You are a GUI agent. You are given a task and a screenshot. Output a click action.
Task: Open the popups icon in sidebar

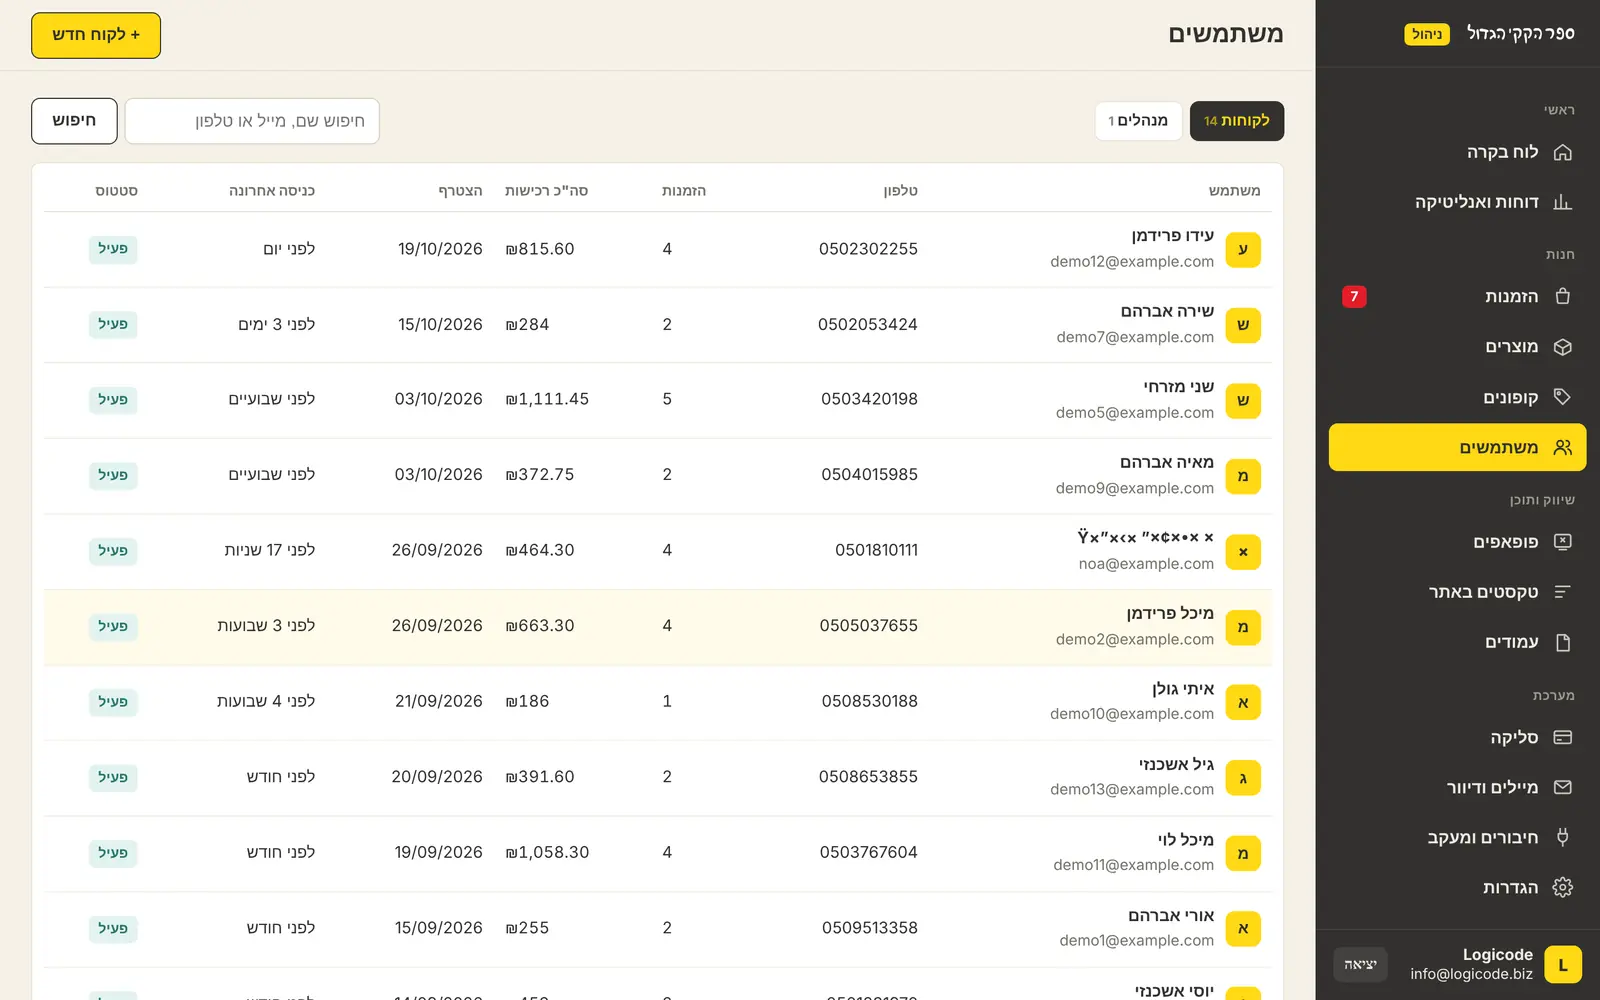pos(1562,542)
